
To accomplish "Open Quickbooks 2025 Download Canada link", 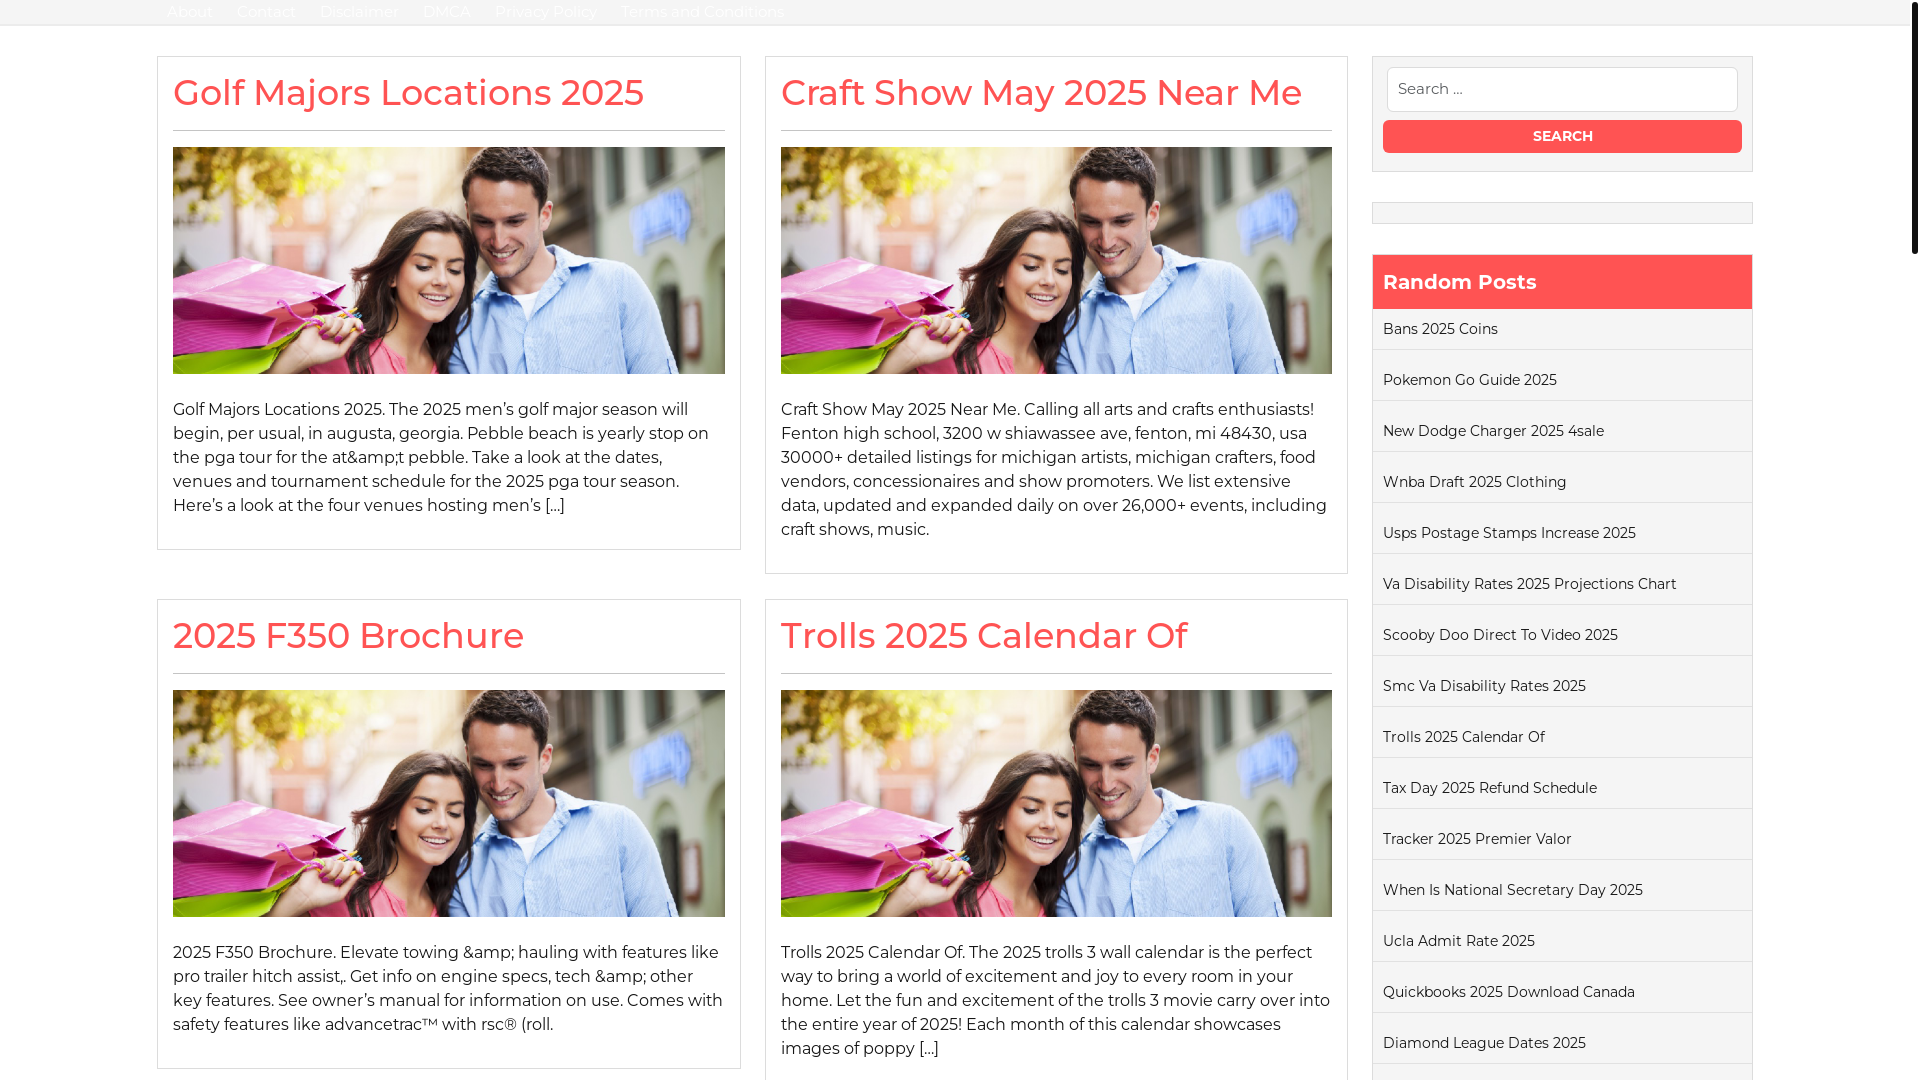I will 1509,992.
